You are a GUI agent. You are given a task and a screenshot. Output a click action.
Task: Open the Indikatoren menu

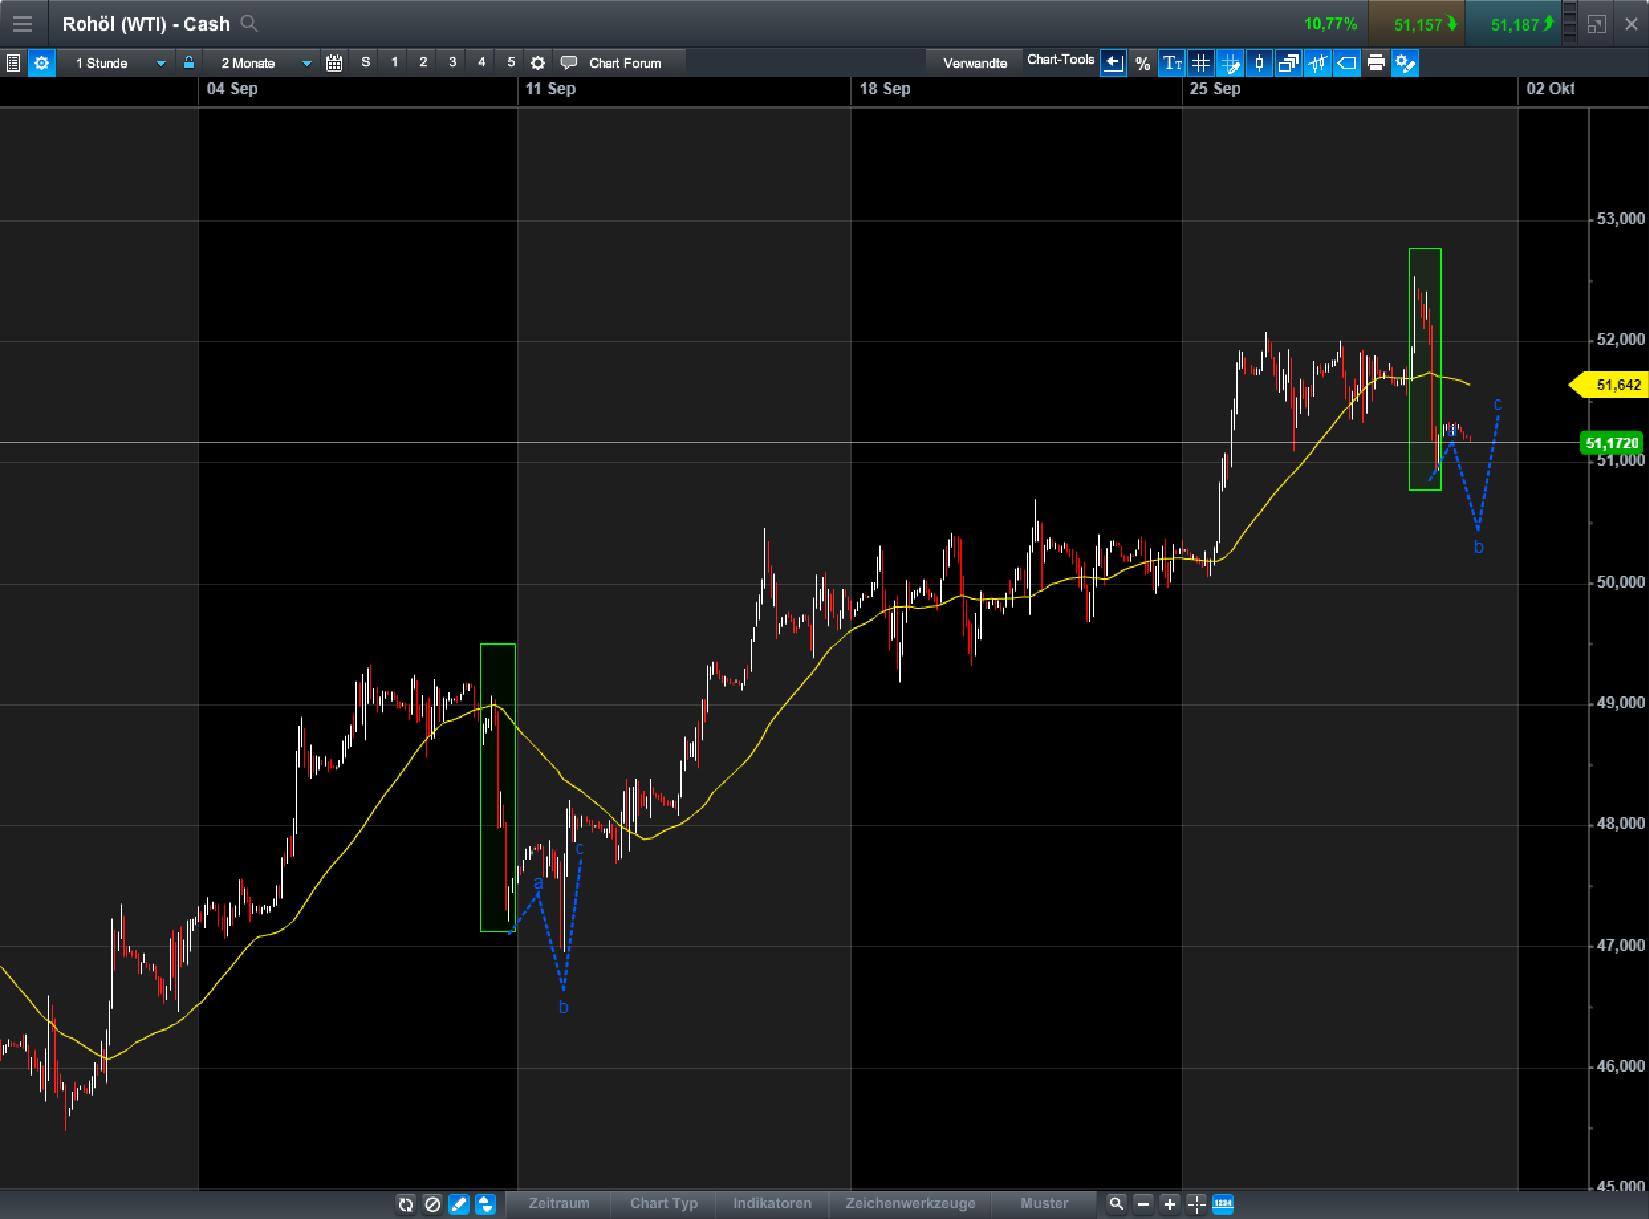(771, 1204)
